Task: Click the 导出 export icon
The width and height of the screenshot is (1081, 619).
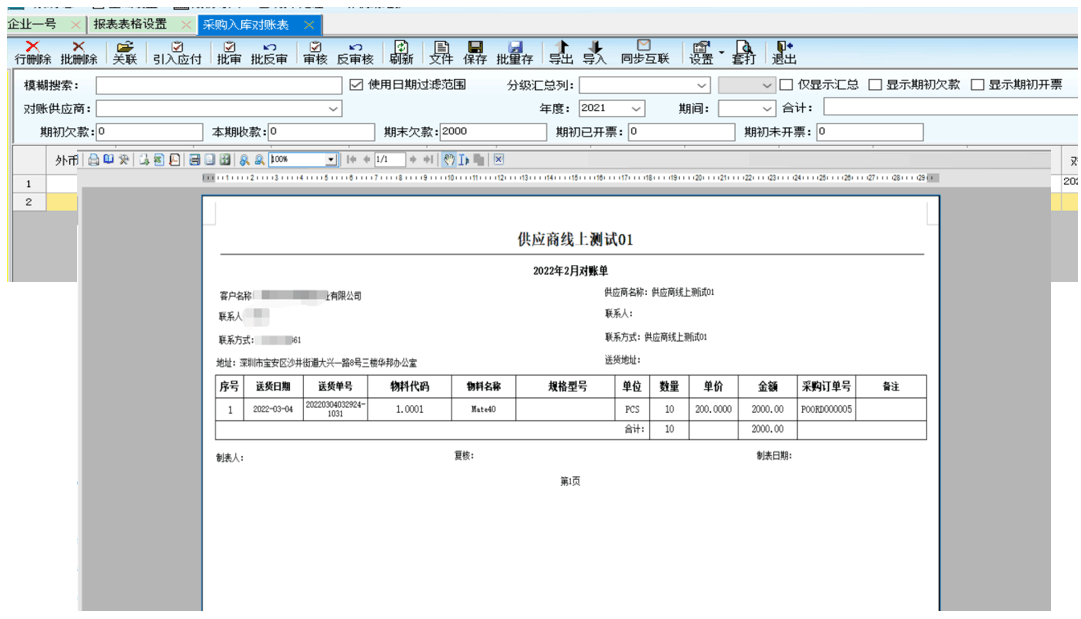Action: pyautogui.click(x=561, y=52)
